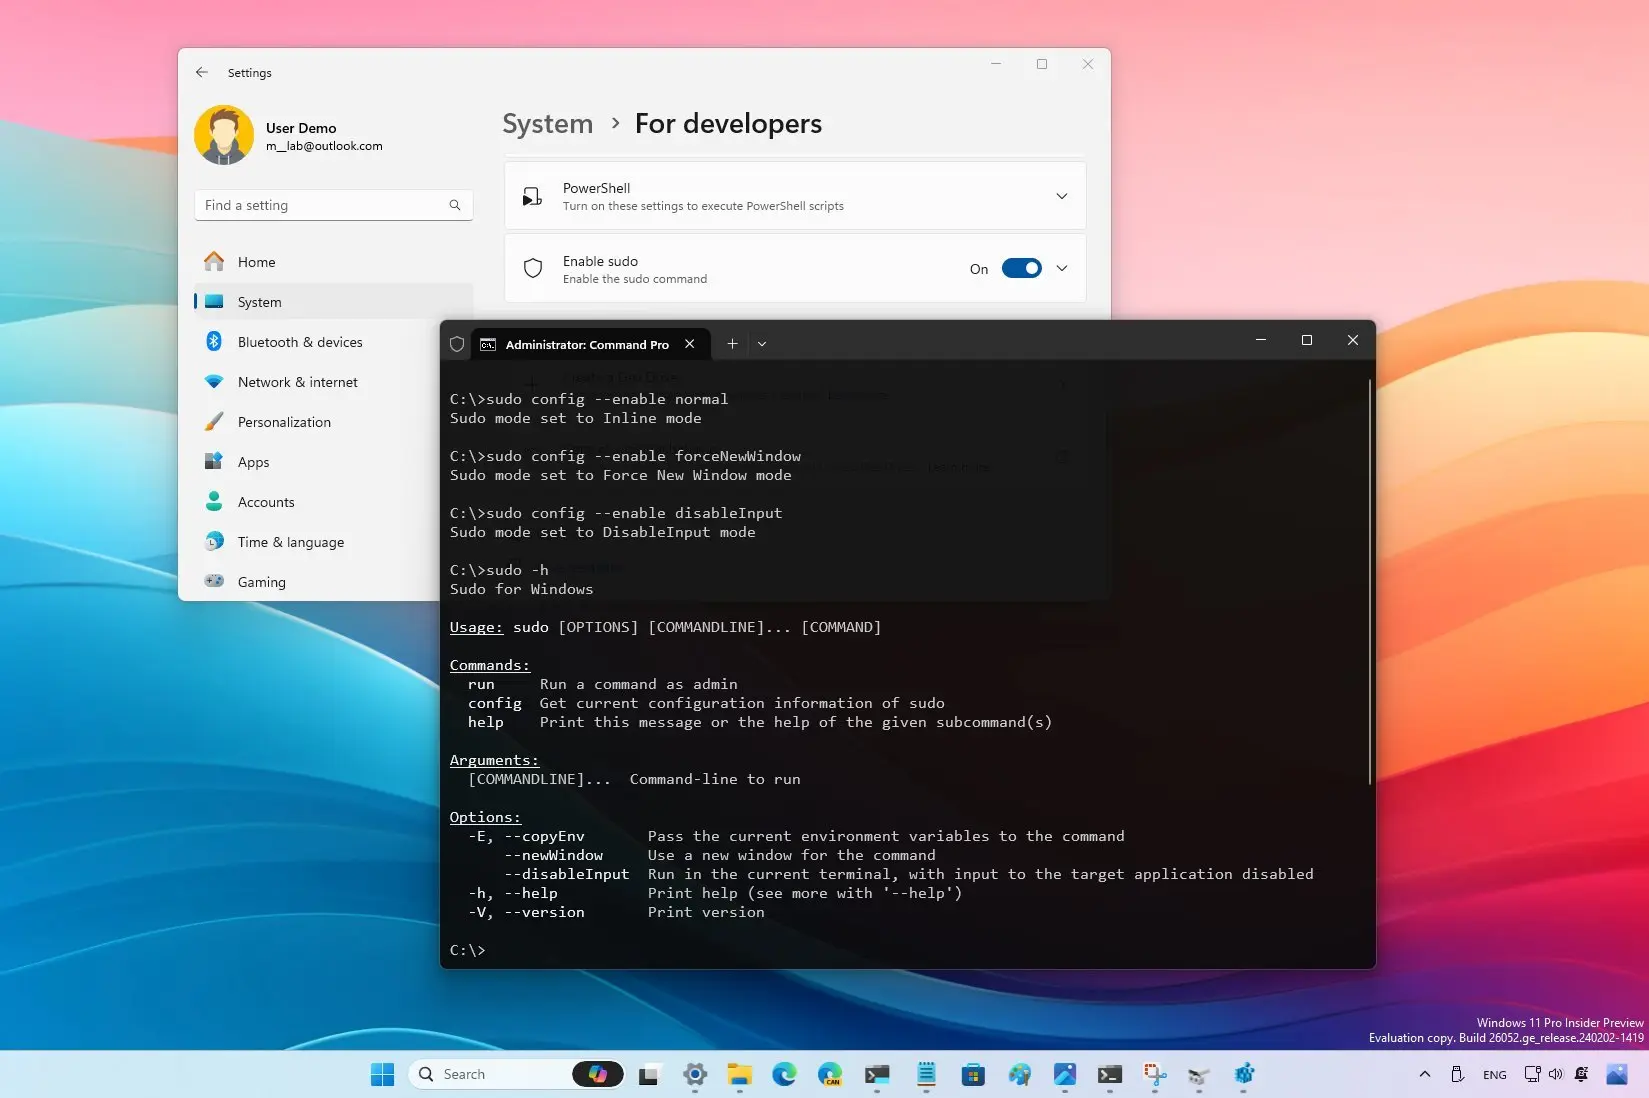The image size is (1649, 1098).
Task: Launch Paint from the taskbar
Action: [1019, 1074]
